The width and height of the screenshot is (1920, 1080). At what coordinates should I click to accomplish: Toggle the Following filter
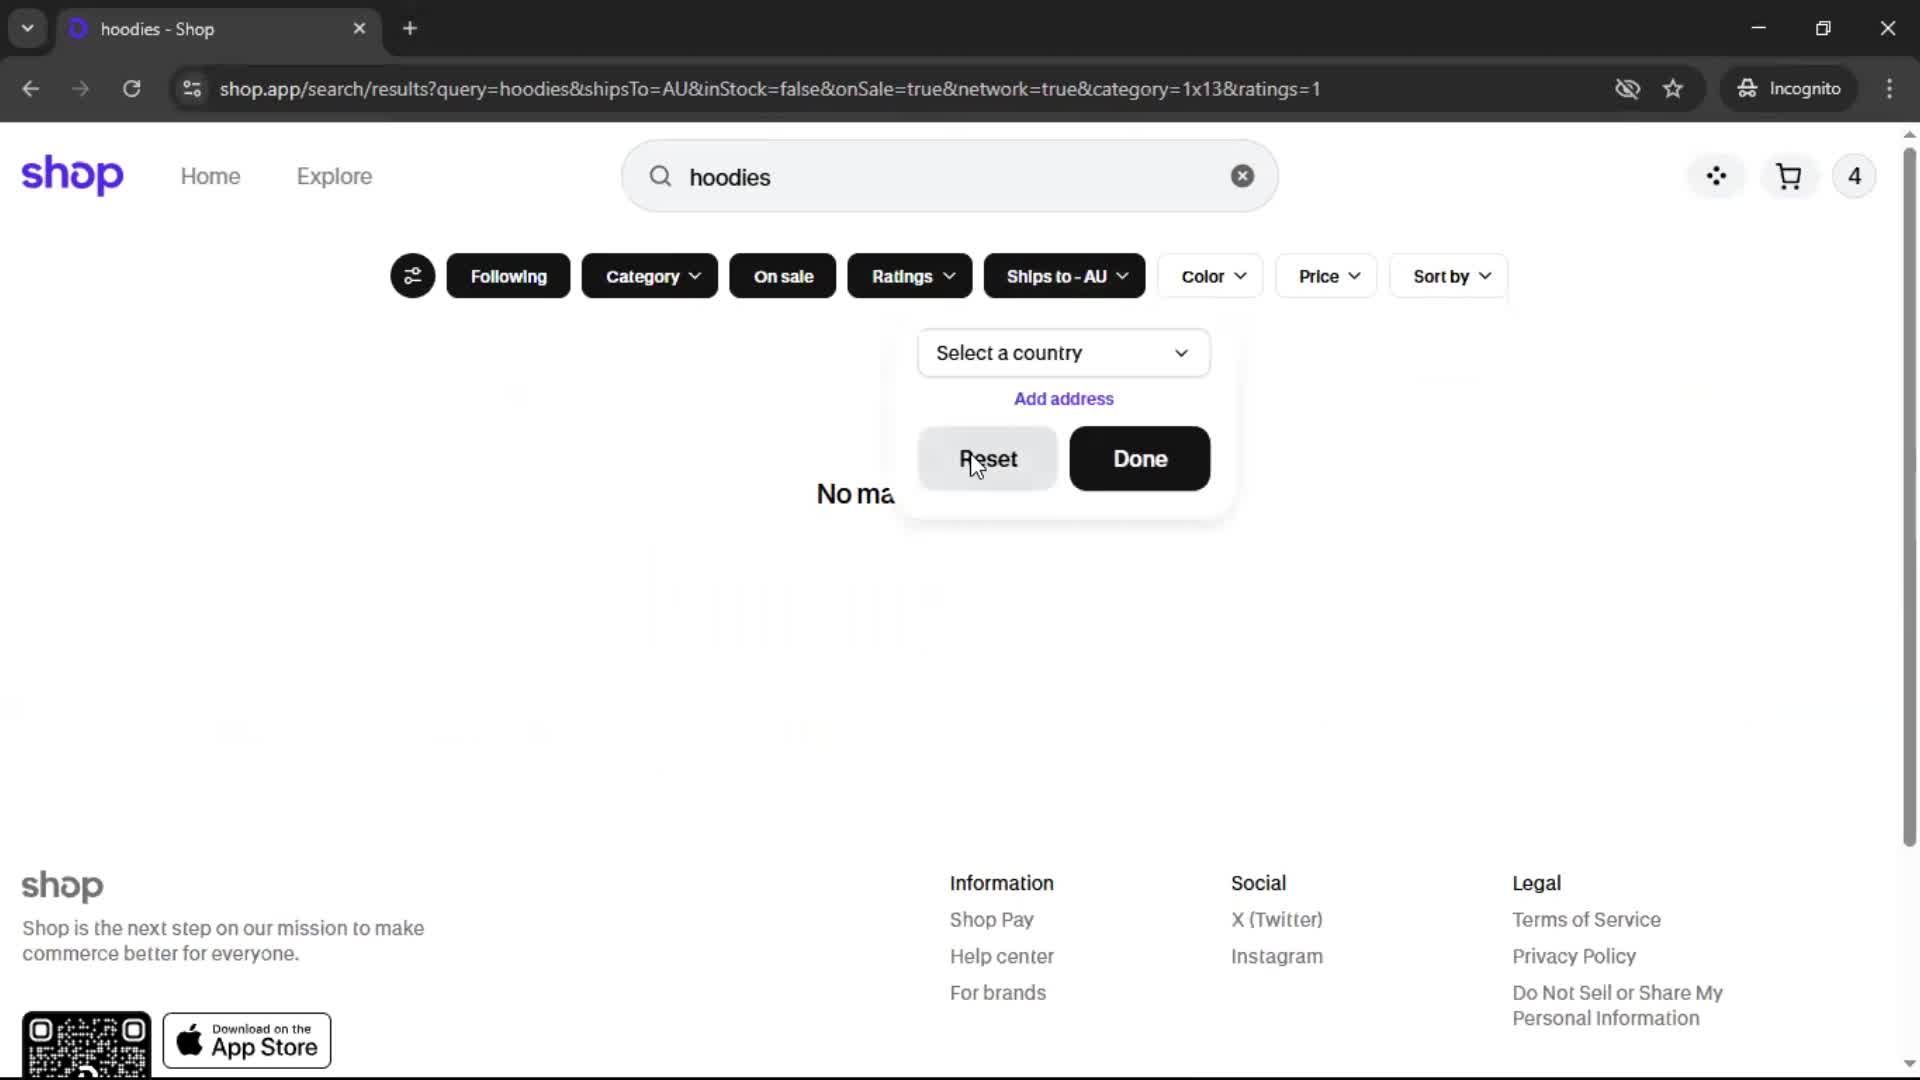[508, 276]
